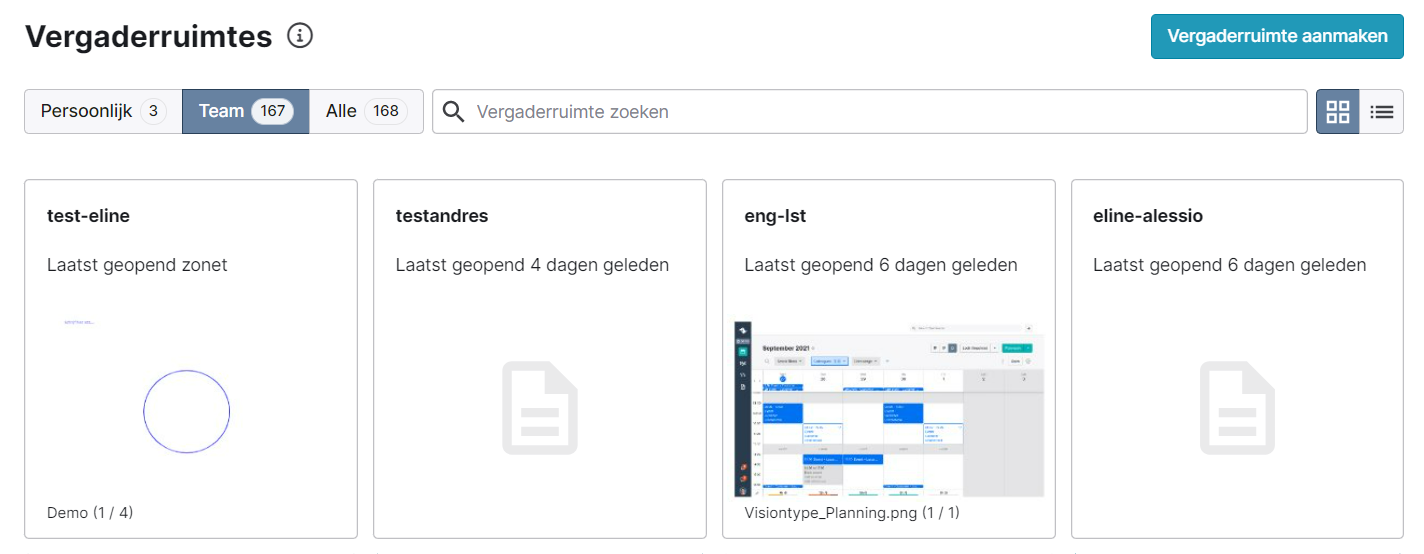Switch to list view layout
This screenshot has height=554, width=1424.
1381,112
